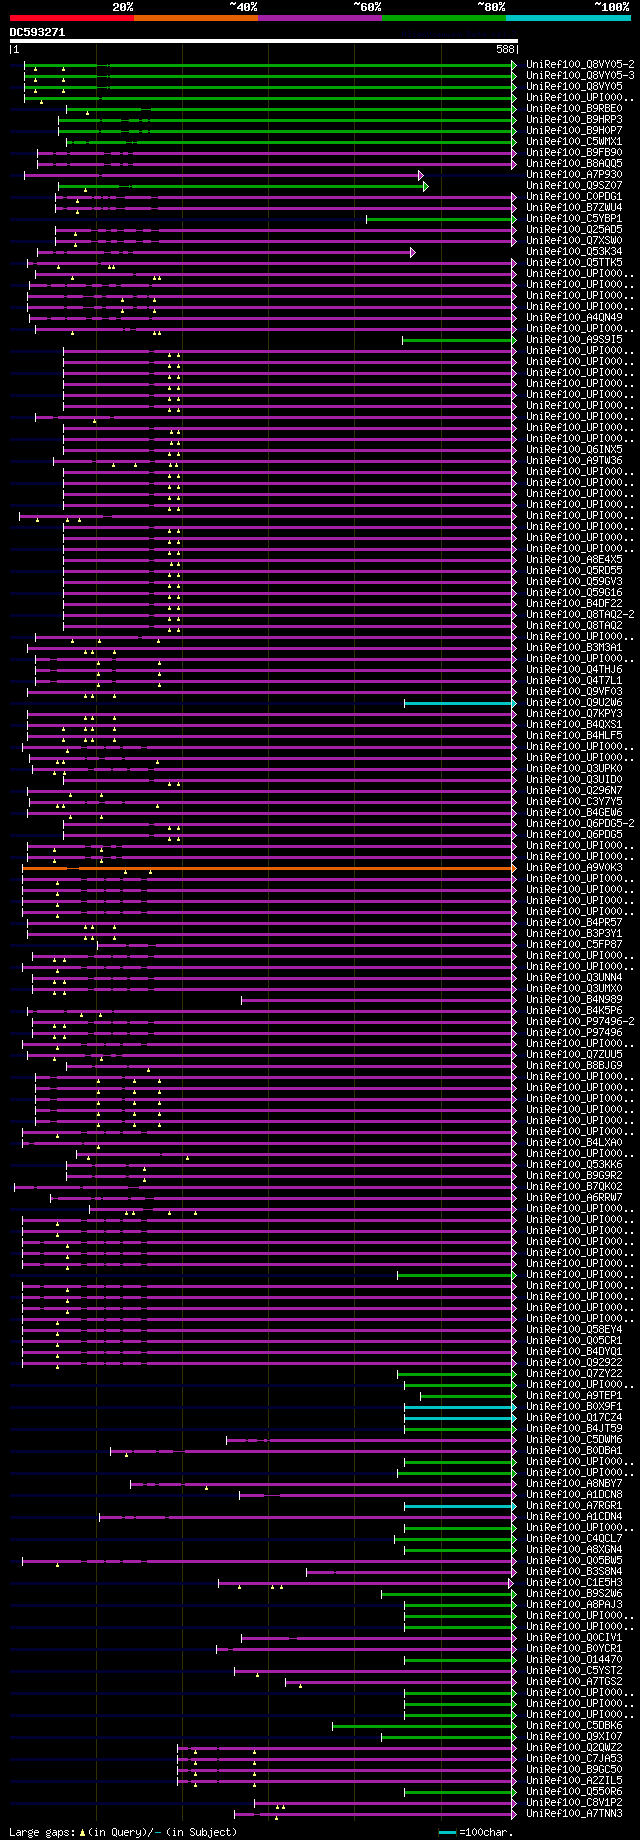
Task: Select UniRef100_A6RRW7 label
Action: coord(574,1197)
